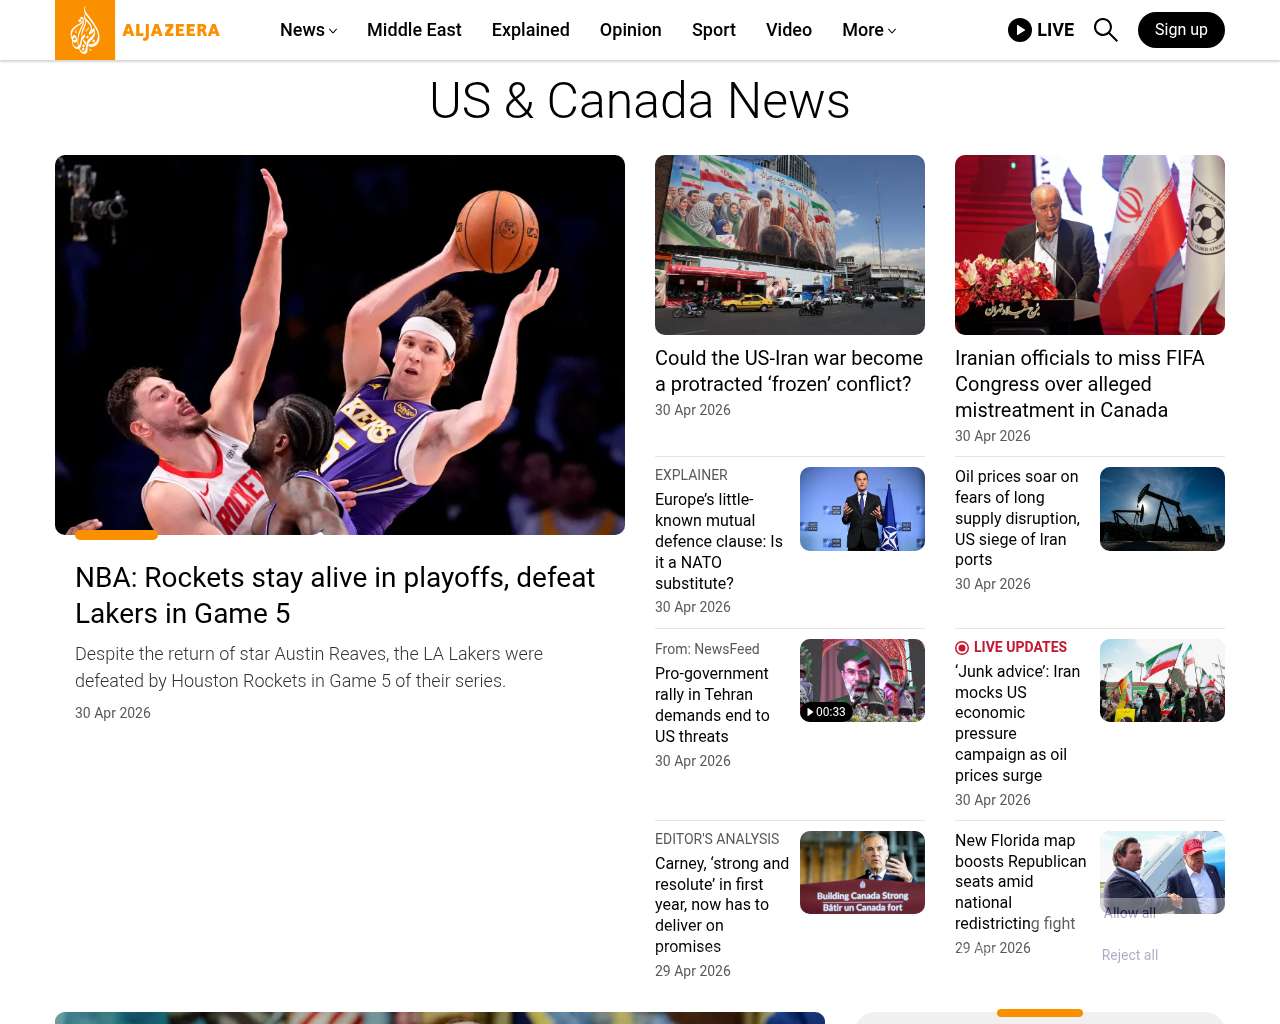1280x1024 pixels.
Task: Click the Al Jazeera logo
Action: (x=138, y=30)
